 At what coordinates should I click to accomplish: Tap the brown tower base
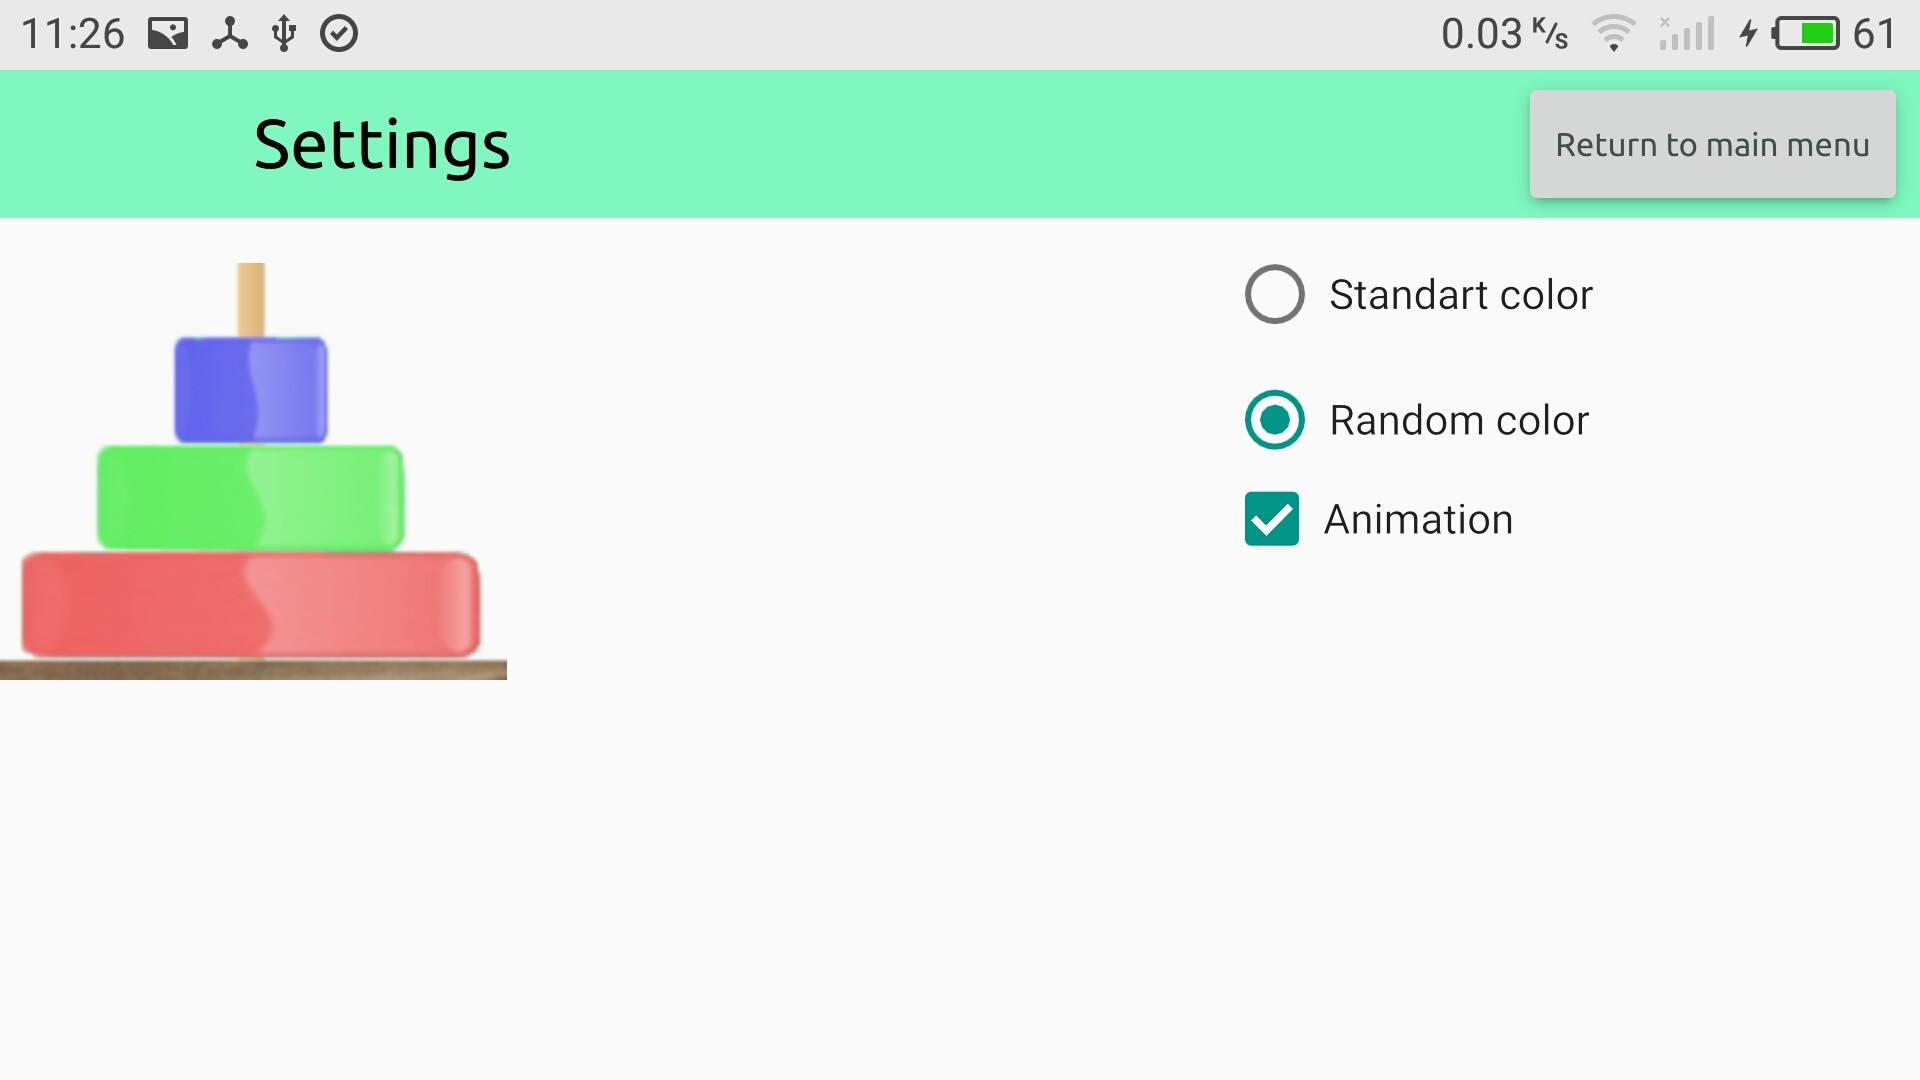pyautogui.click(x=253, y=670)
